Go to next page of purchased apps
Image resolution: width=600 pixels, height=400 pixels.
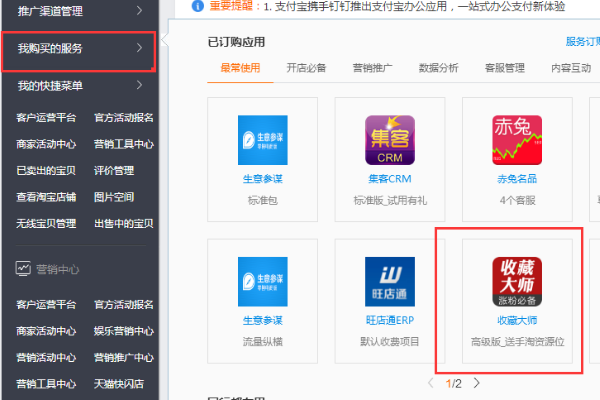tap(476, 383)
